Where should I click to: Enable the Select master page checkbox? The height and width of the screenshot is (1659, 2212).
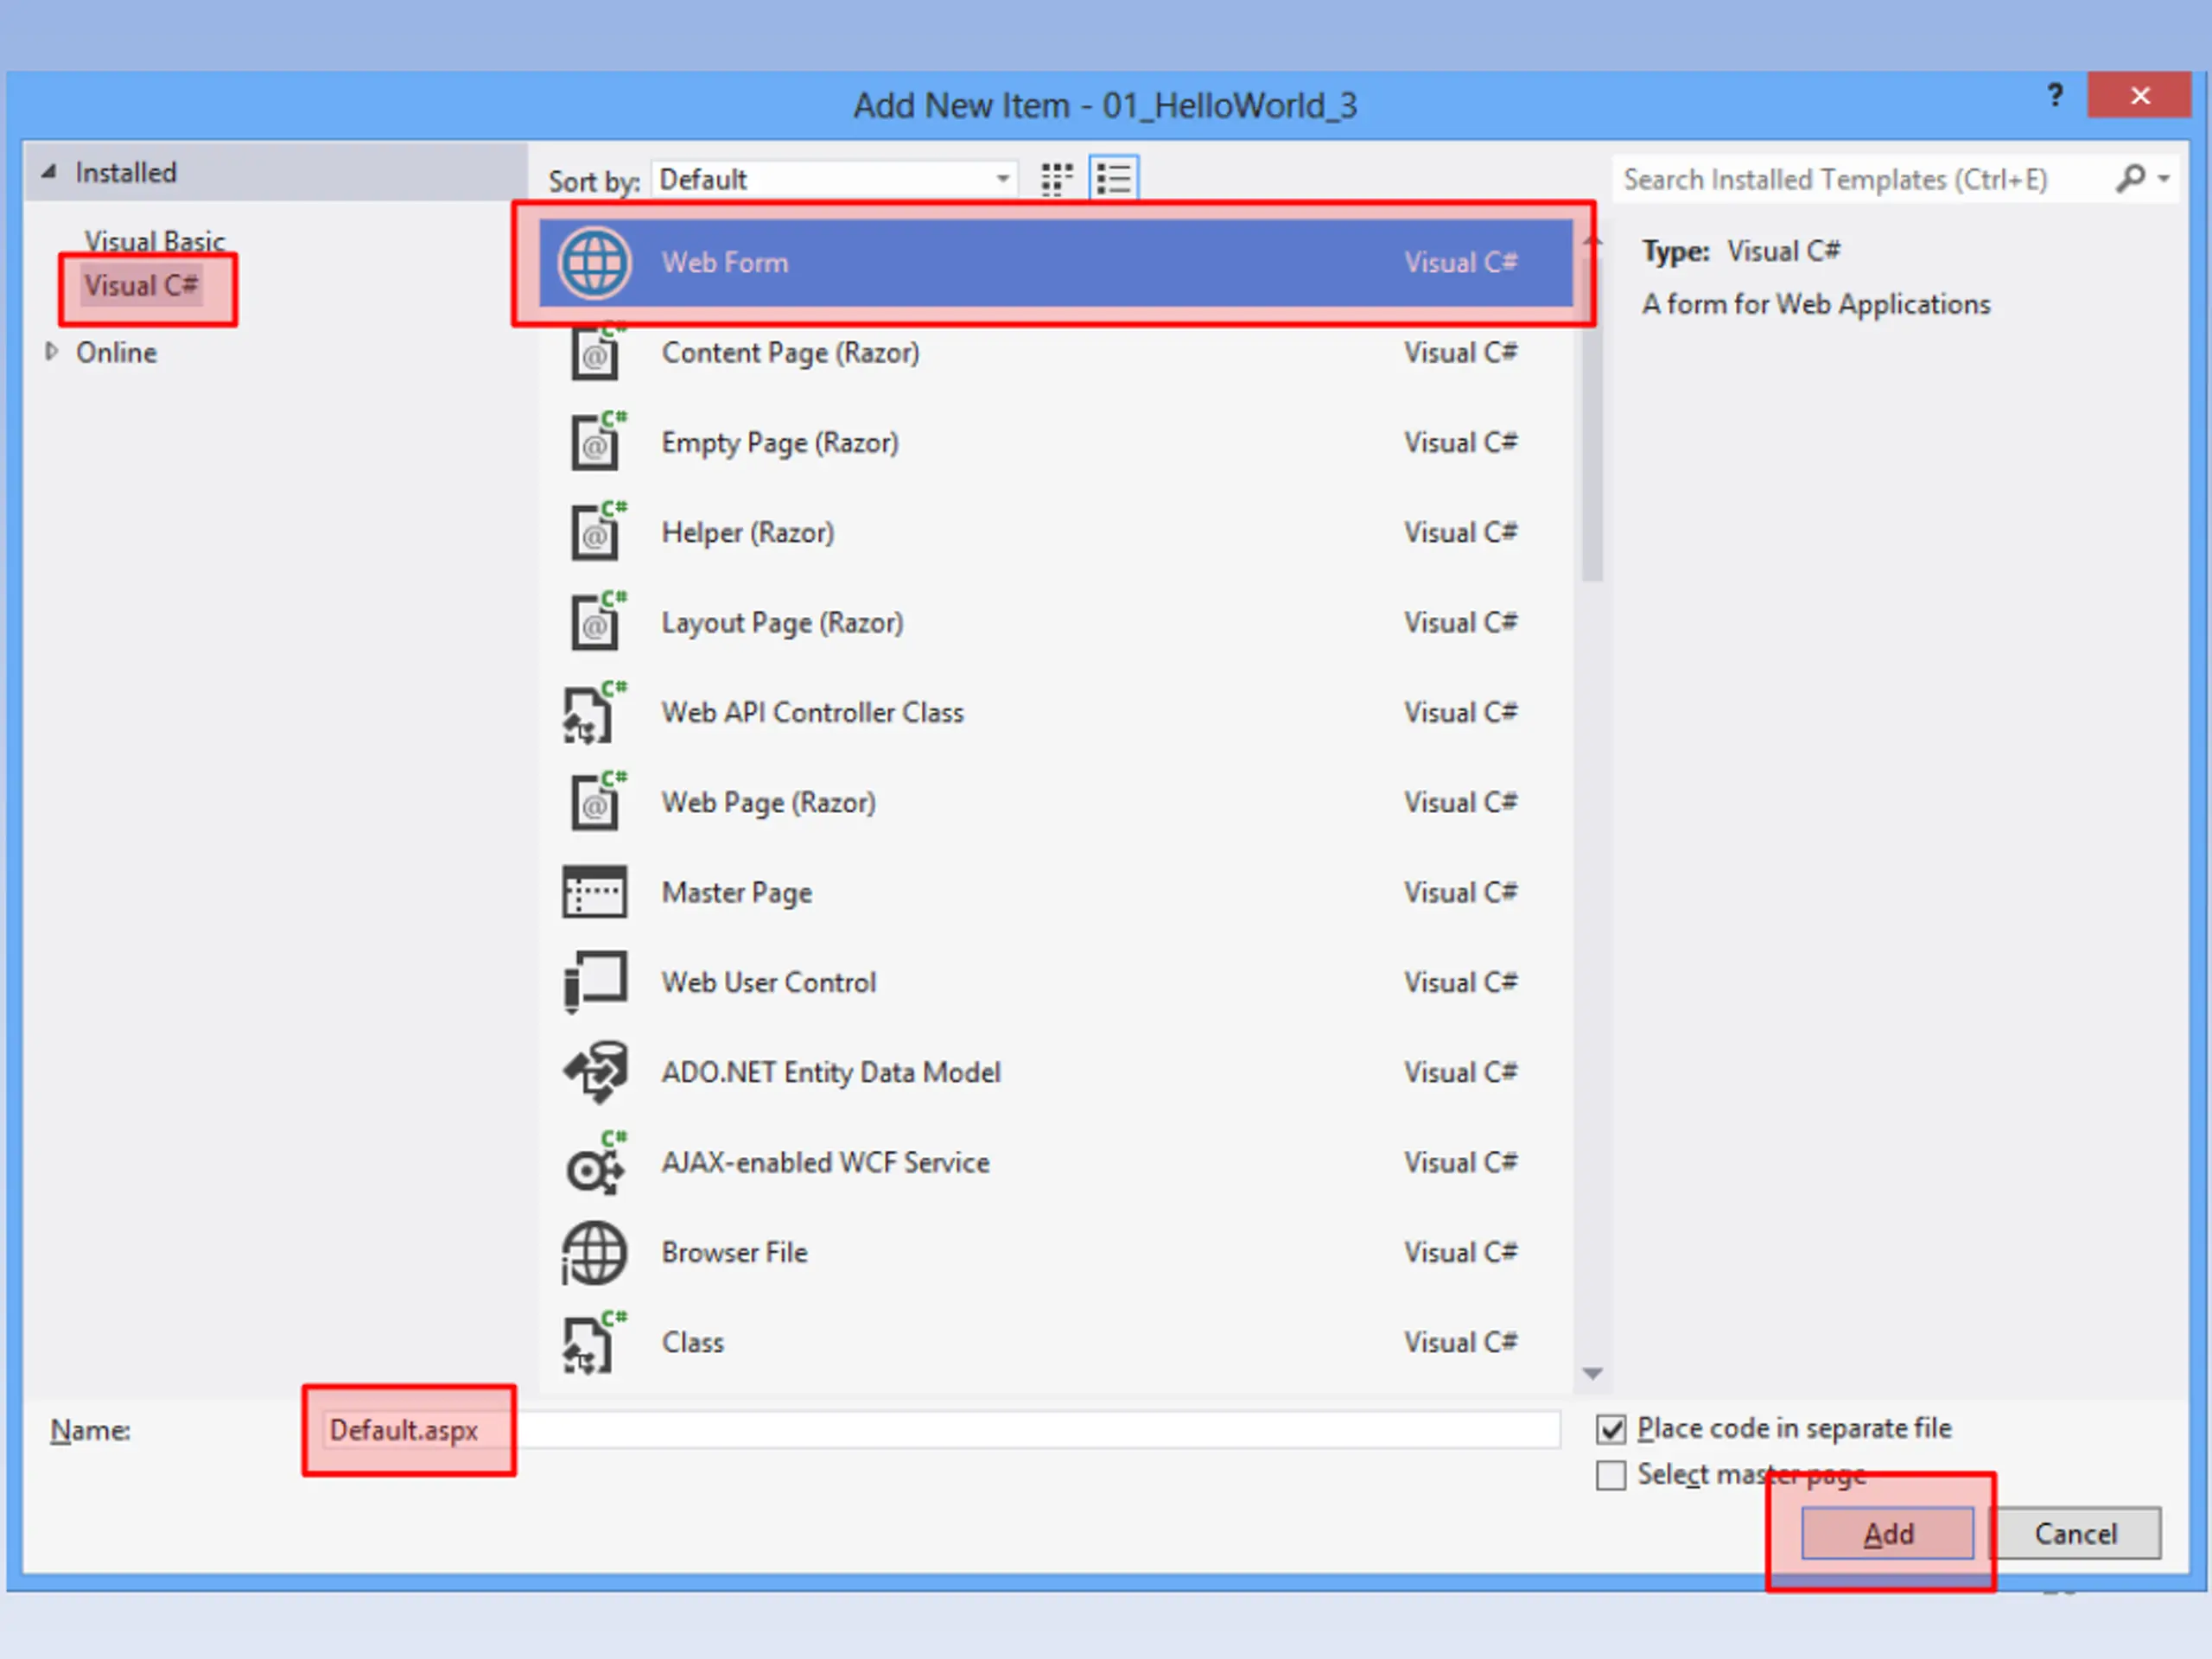click(1611, 1476)
